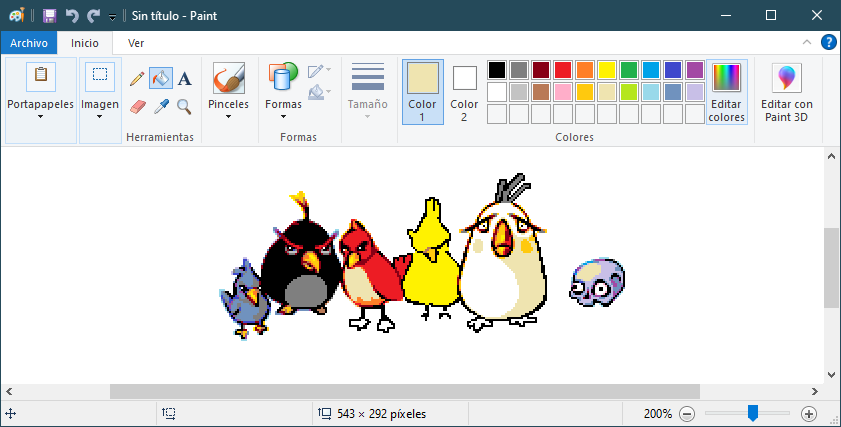Click the selection size icon in status bar
Viewport: 841px width, 427px height.
[169, 414]
